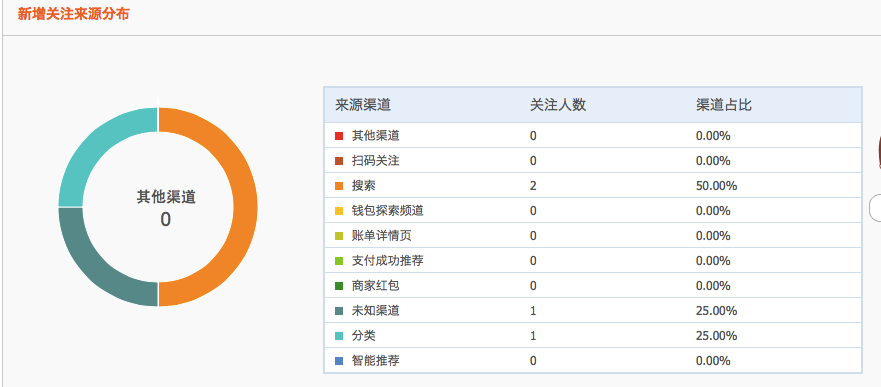Click the 关注人数 column header
Screen dimensions: 881x387
click(x=558, y=105)
